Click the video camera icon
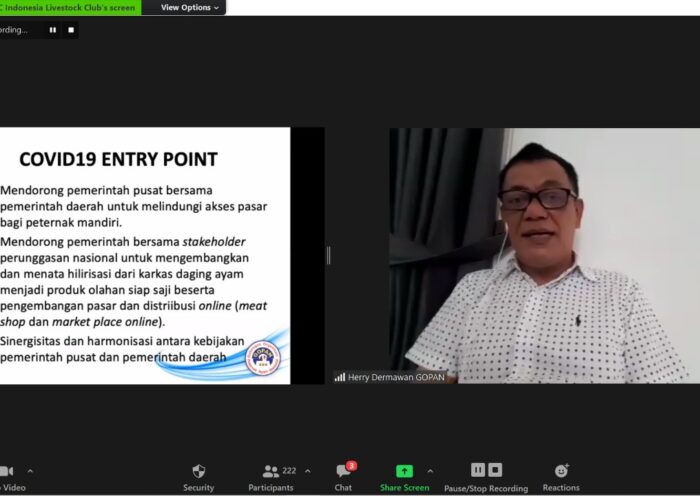This screenshot has width=700, height=496. click(6, 471)
